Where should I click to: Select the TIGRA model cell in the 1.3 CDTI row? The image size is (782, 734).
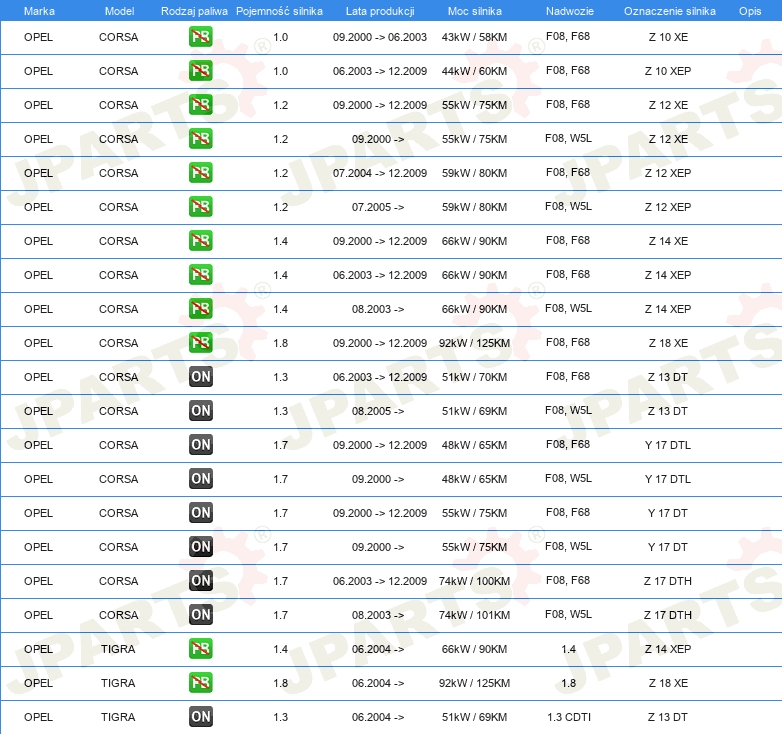tap(118, 717)
